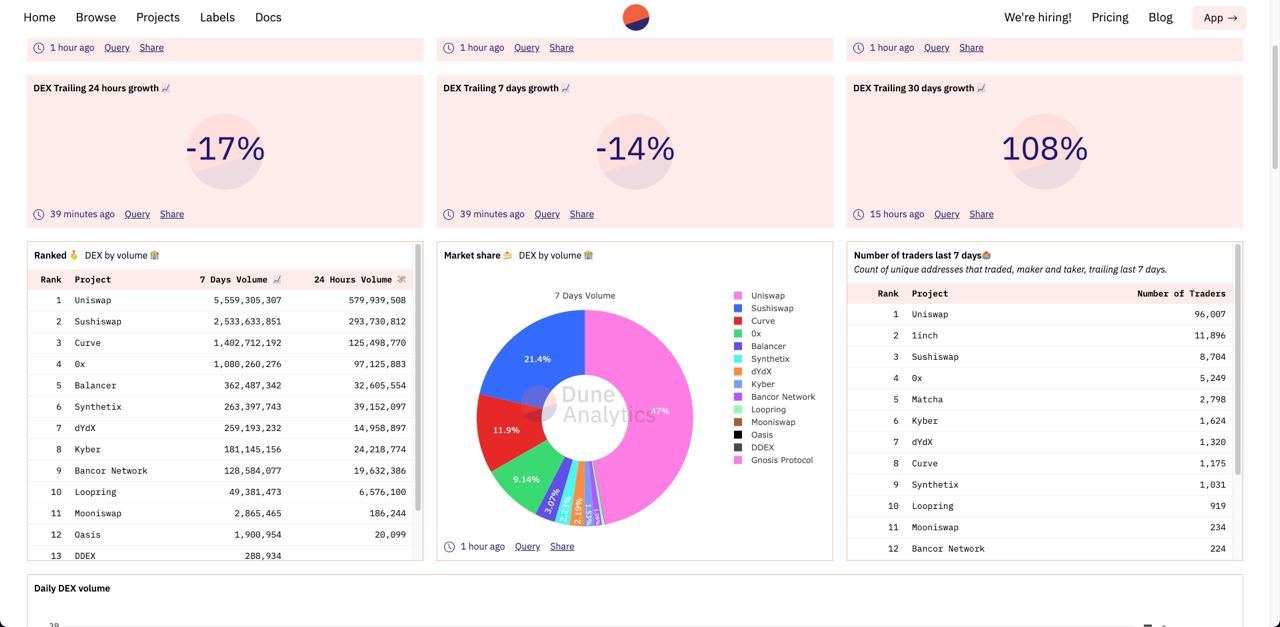The height and width of the screenshot is (627, 1280).
Task: Click the 7 Days Volume column header
Action: tap(241, 280)
